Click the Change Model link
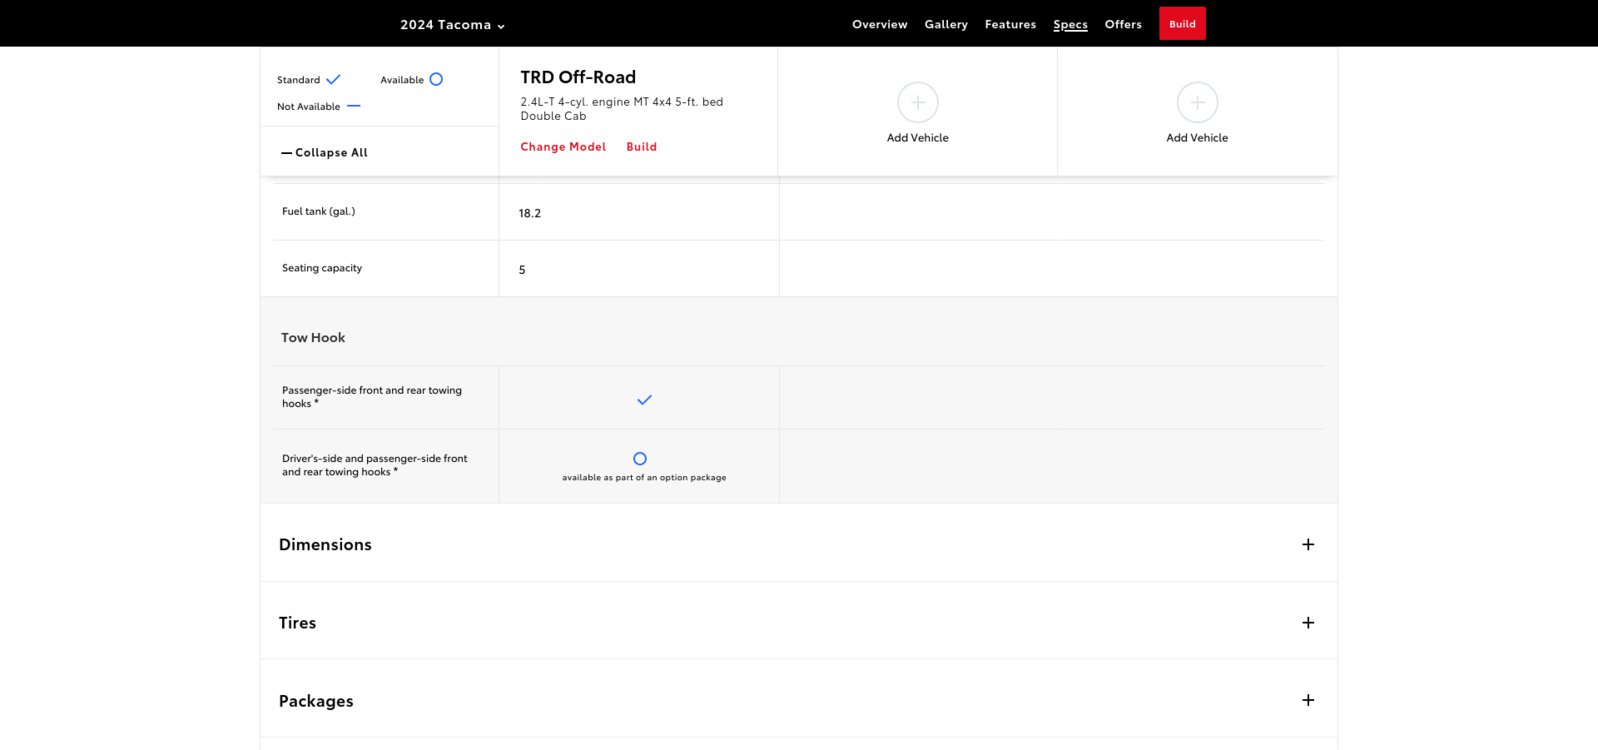1598x750 pixels. tap(563, 147)
